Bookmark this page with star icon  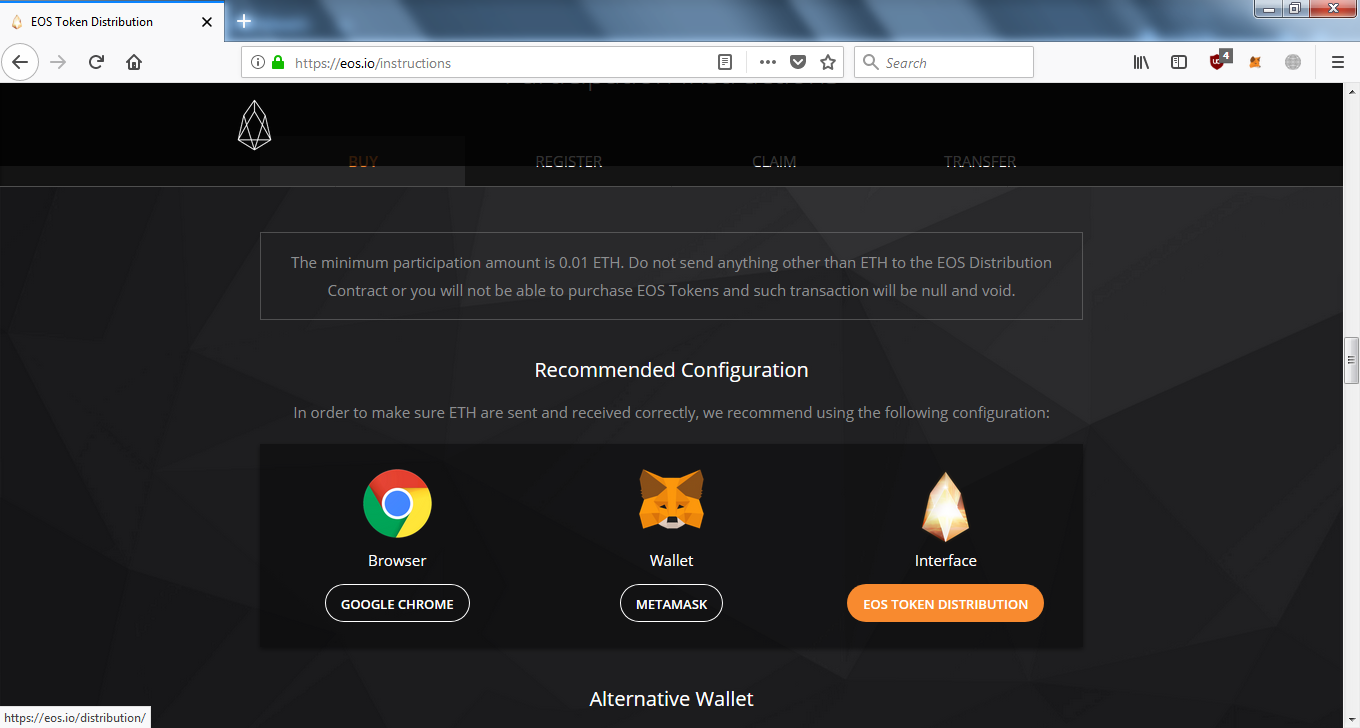828,62
